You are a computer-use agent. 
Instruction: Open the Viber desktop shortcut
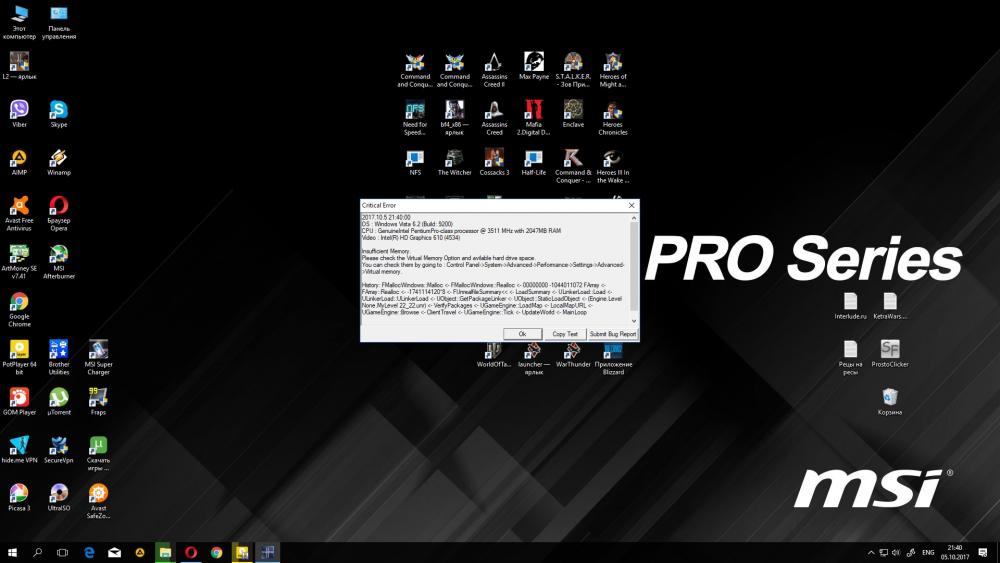pos(19,110)
